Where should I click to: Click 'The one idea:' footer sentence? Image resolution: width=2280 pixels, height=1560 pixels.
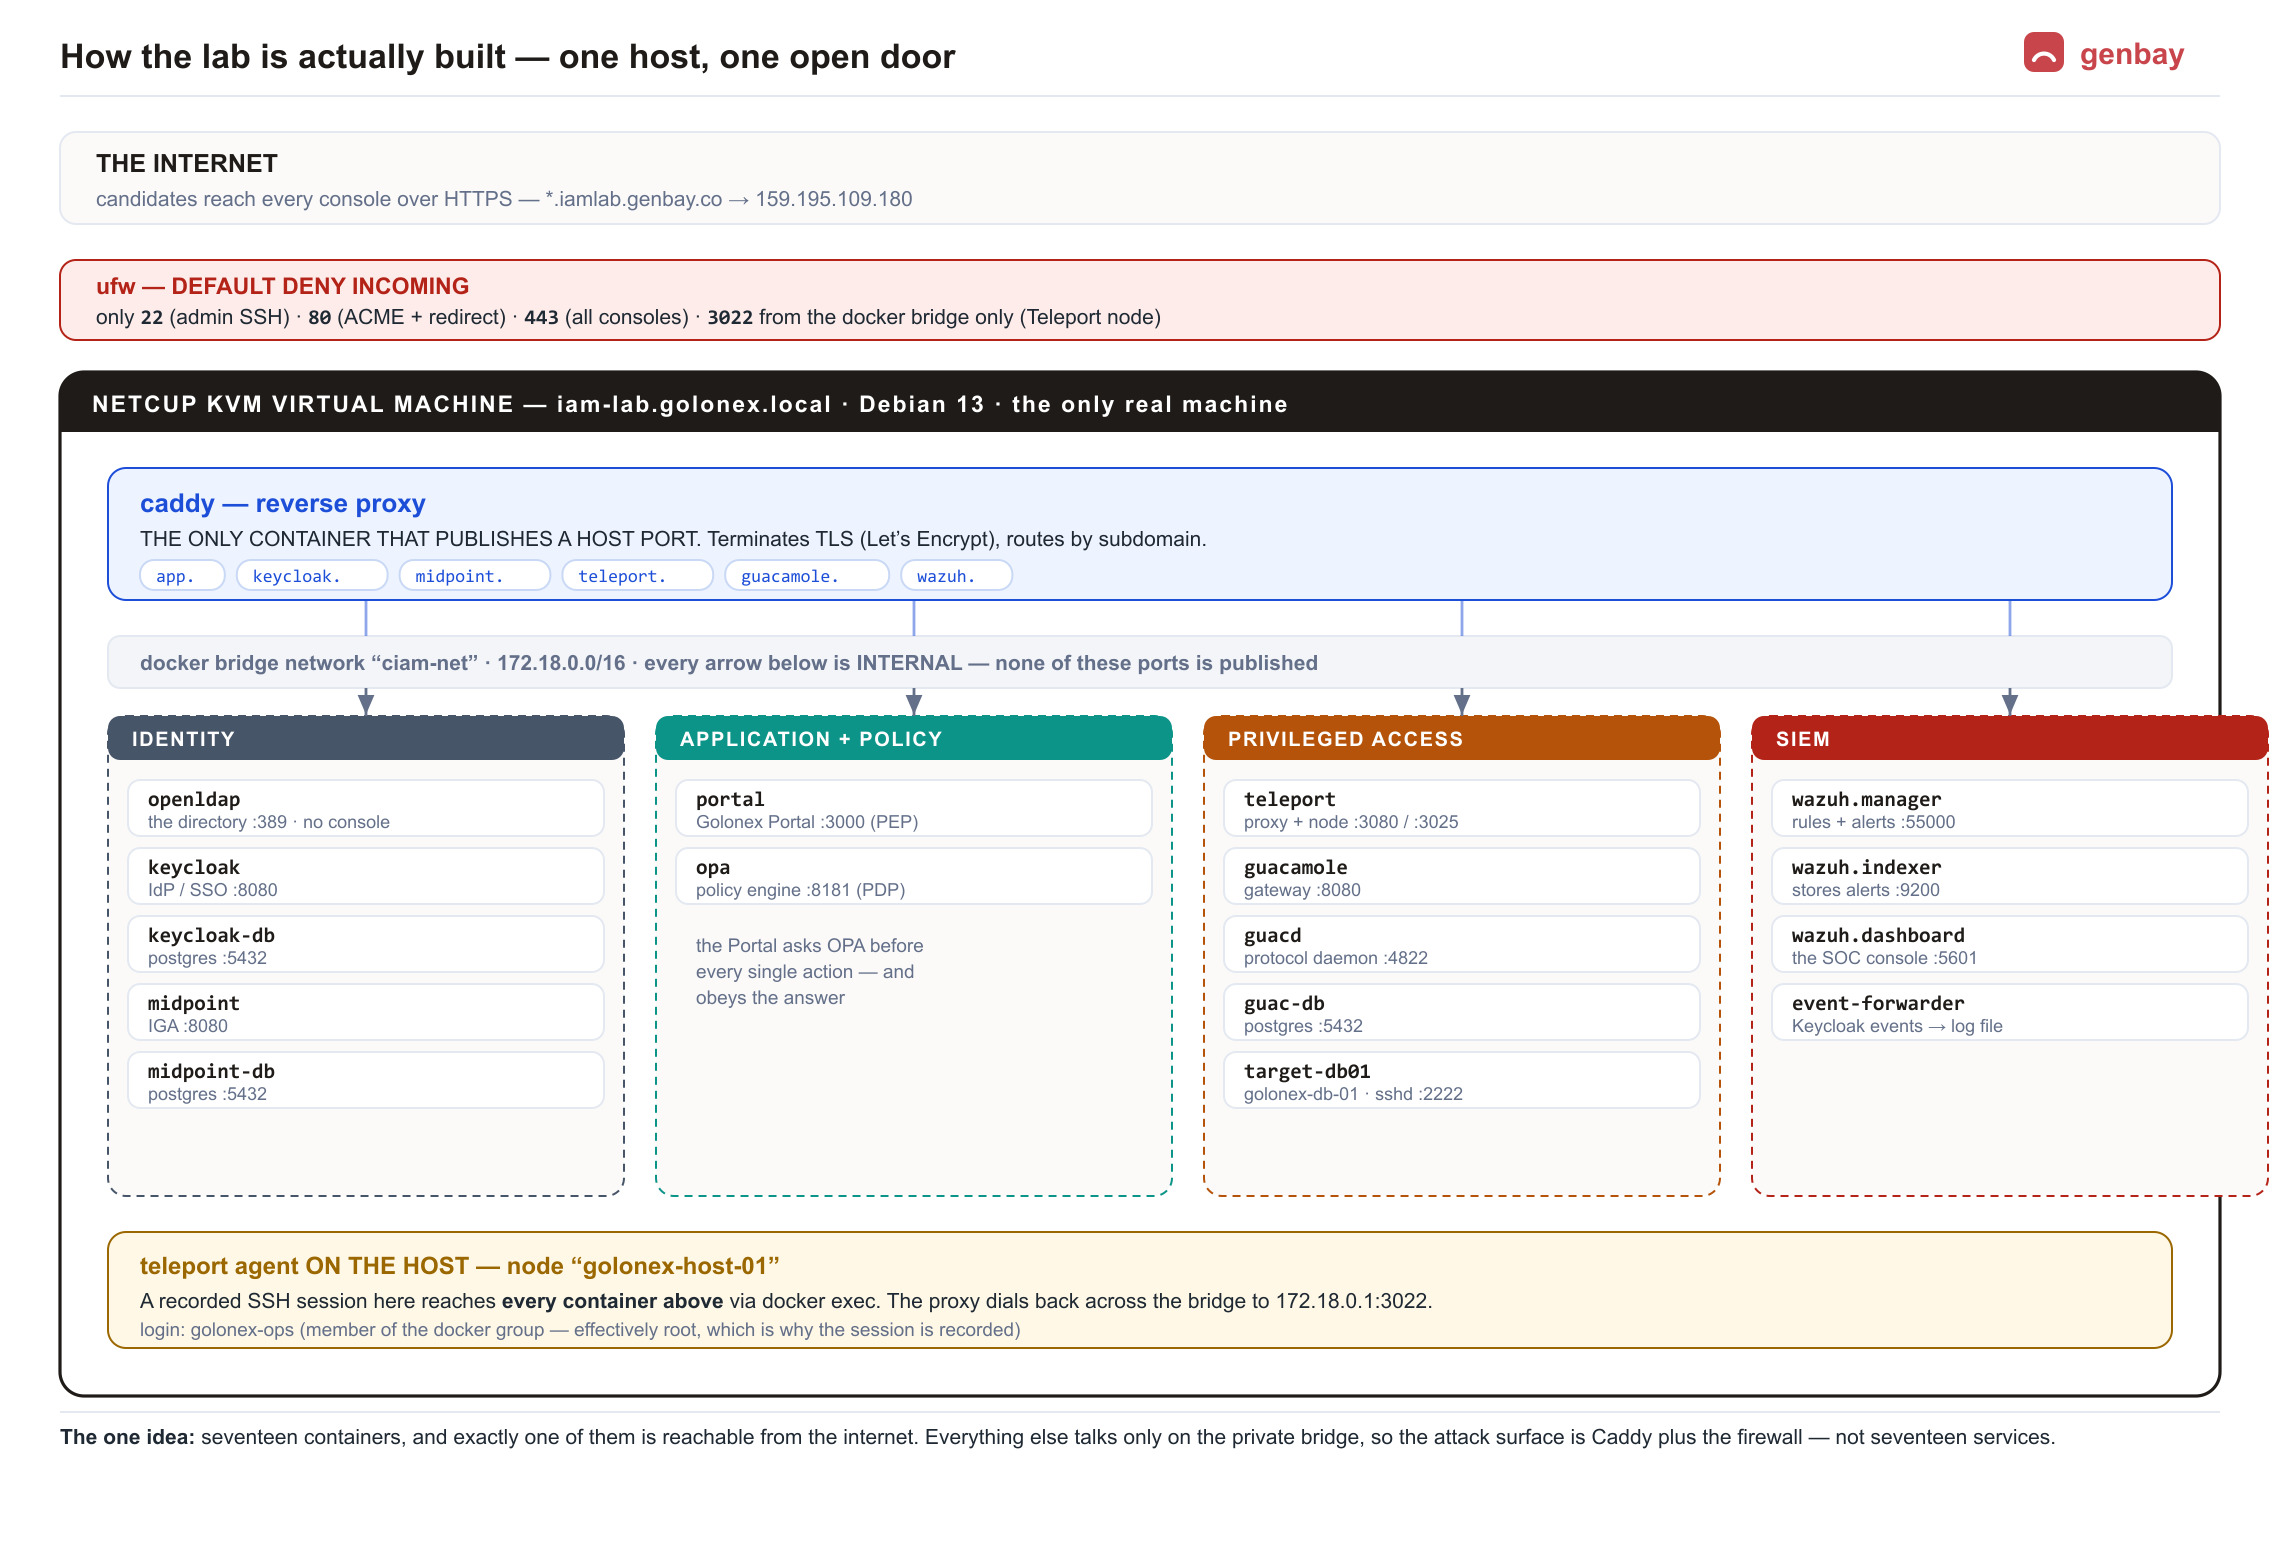(1058, 1437)
